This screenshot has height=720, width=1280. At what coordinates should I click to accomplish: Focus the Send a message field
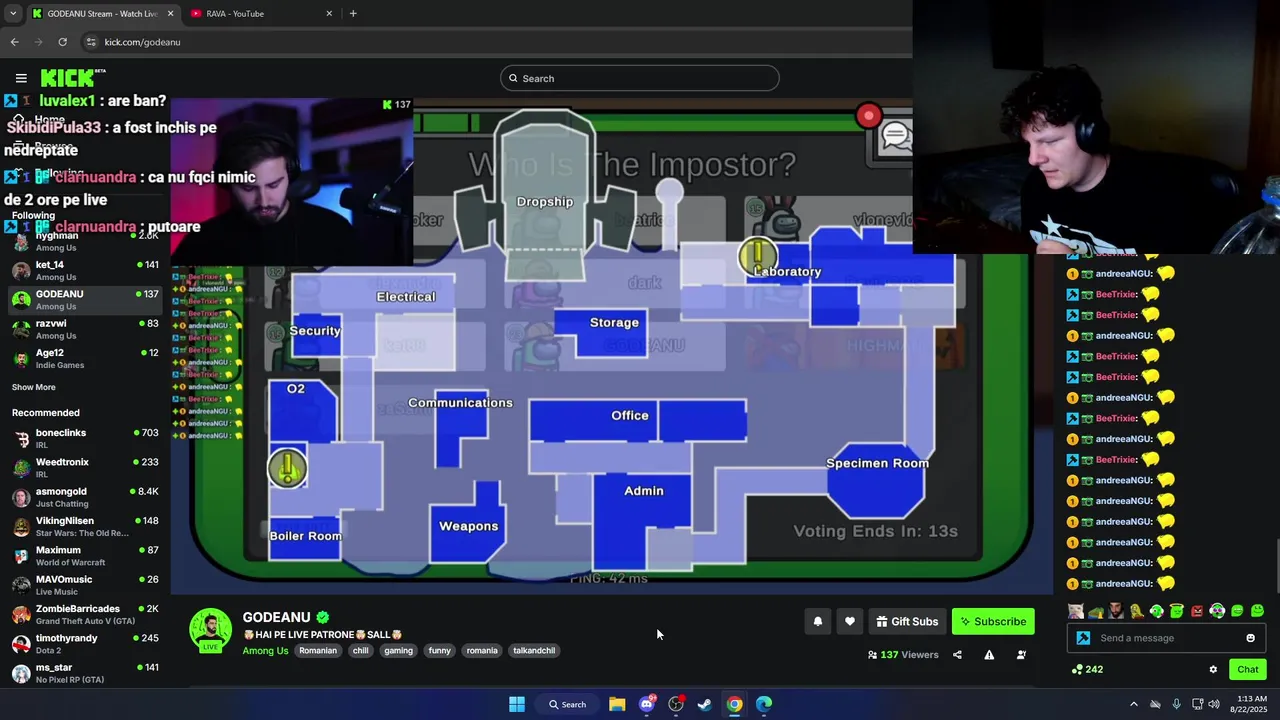point(1166,638)
